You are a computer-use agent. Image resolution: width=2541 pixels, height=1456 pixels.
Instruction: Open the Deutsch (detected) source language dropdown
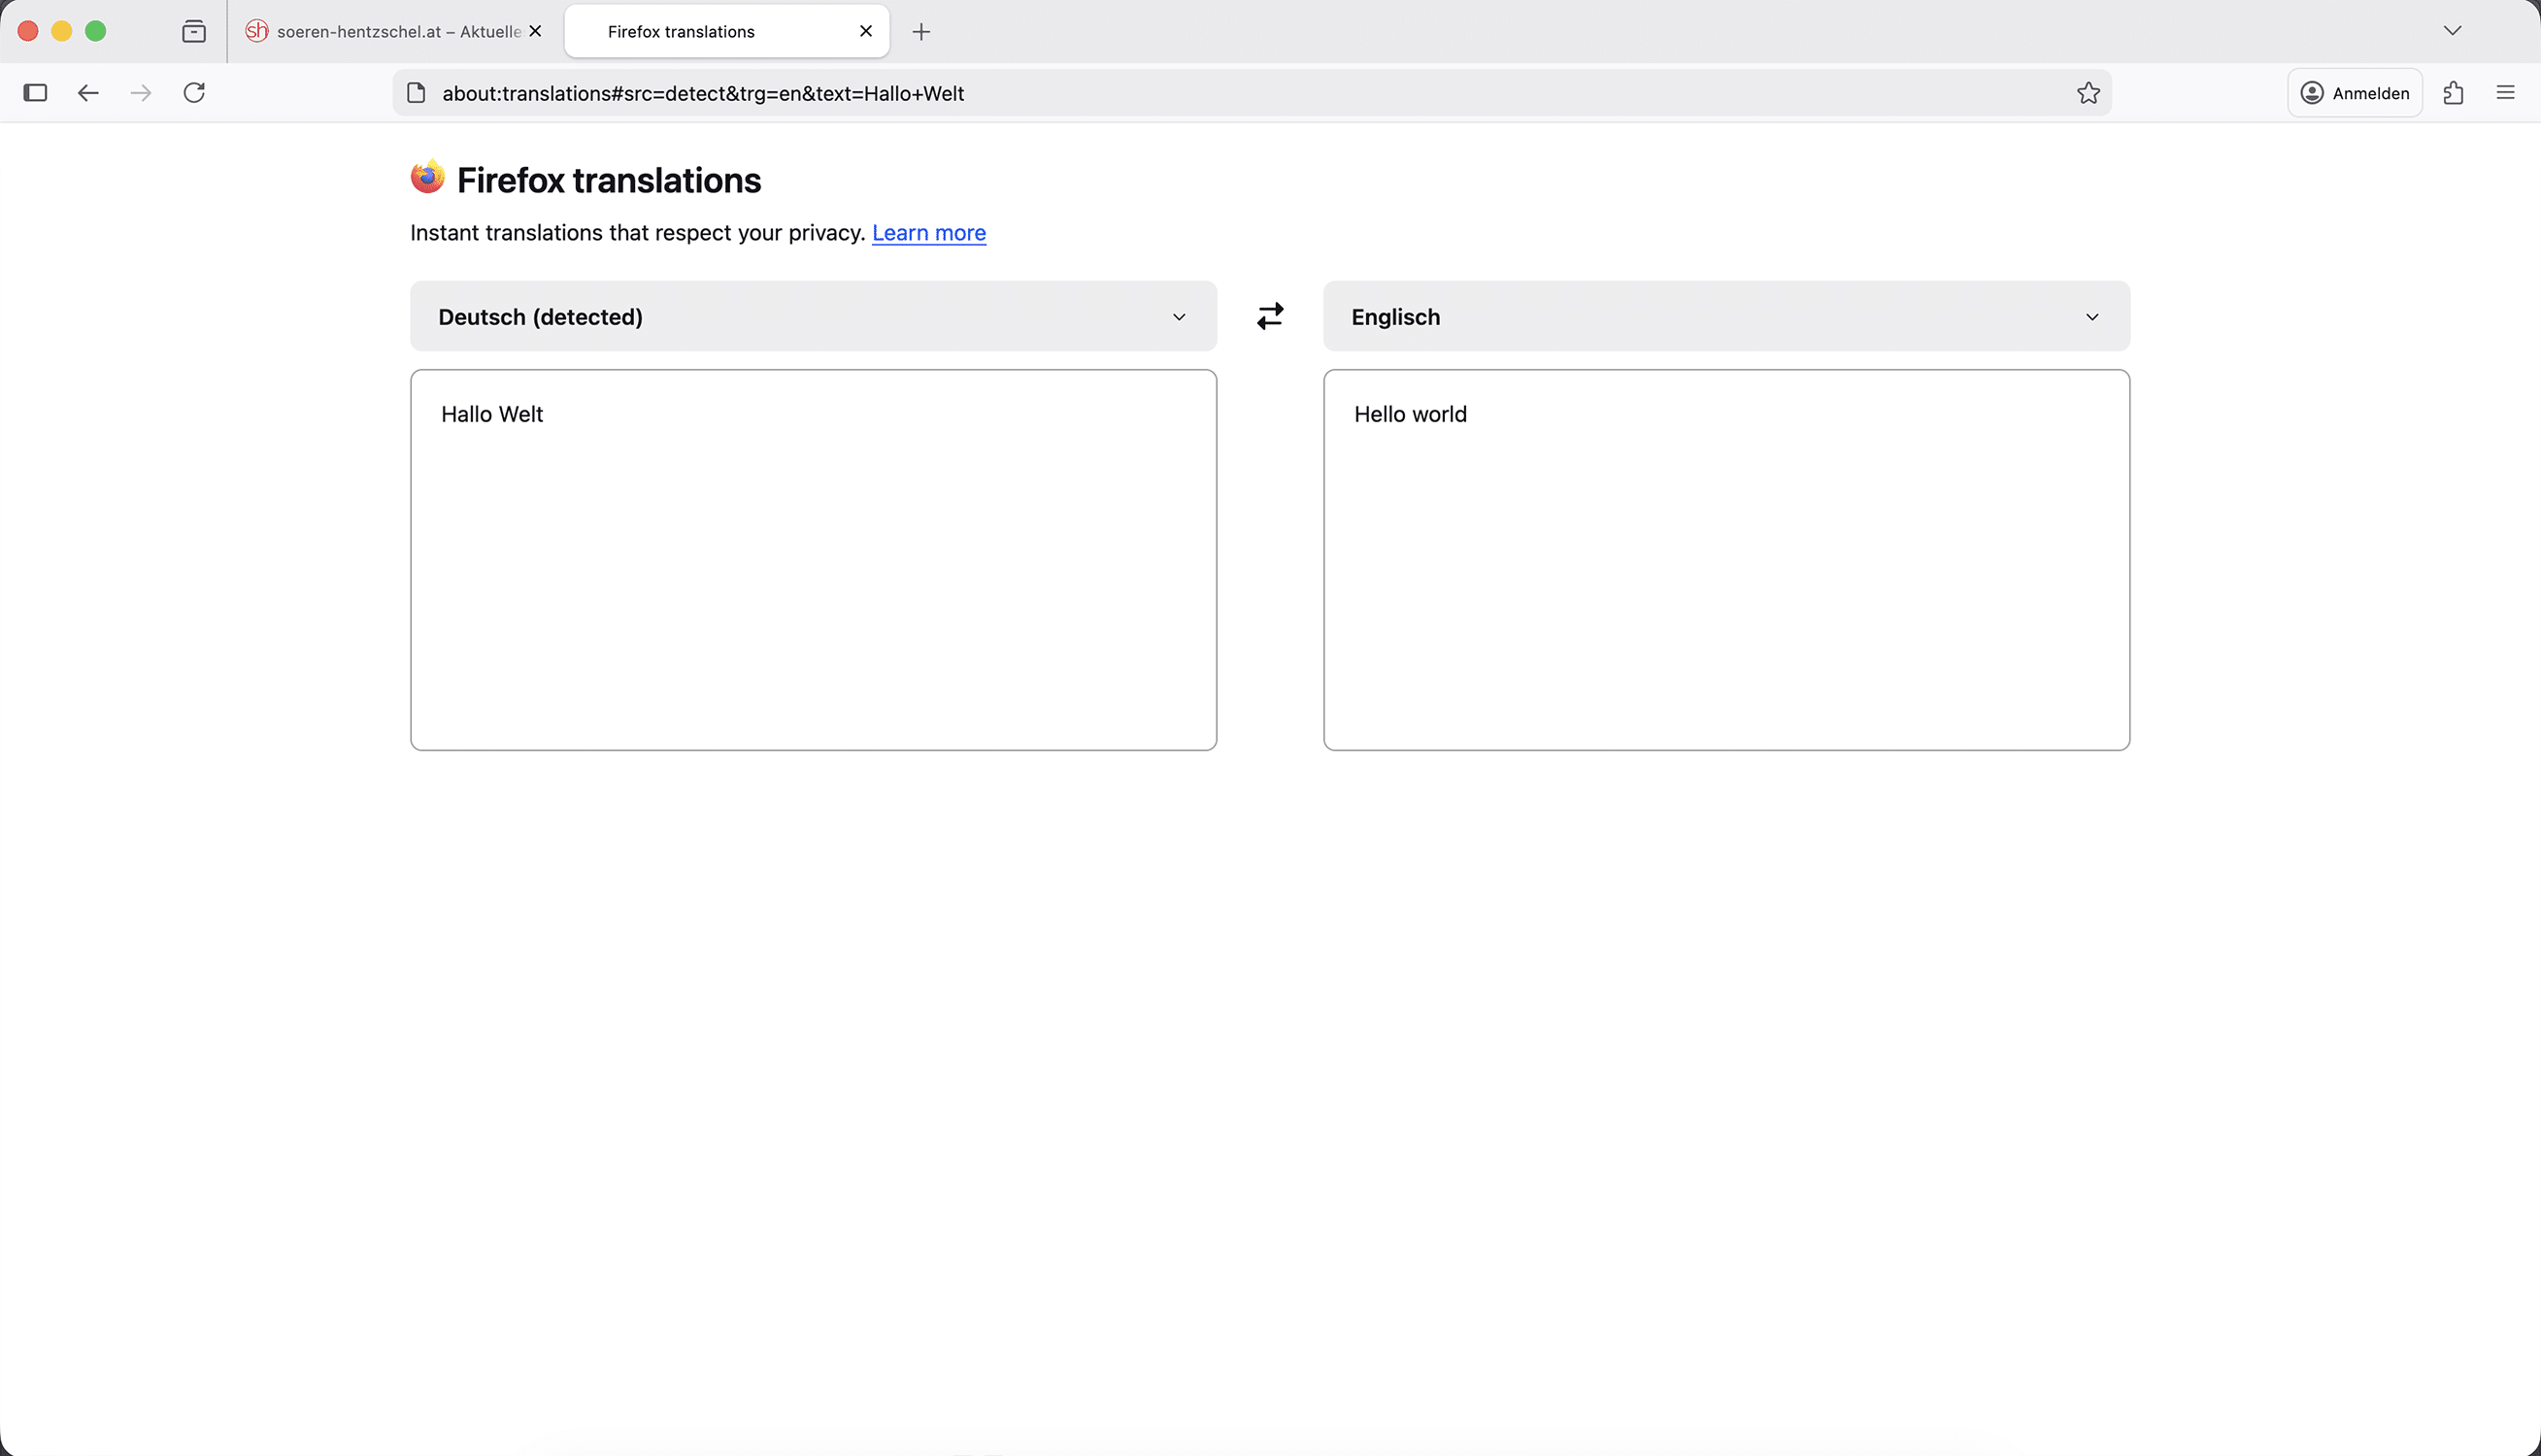coord(813,316)
